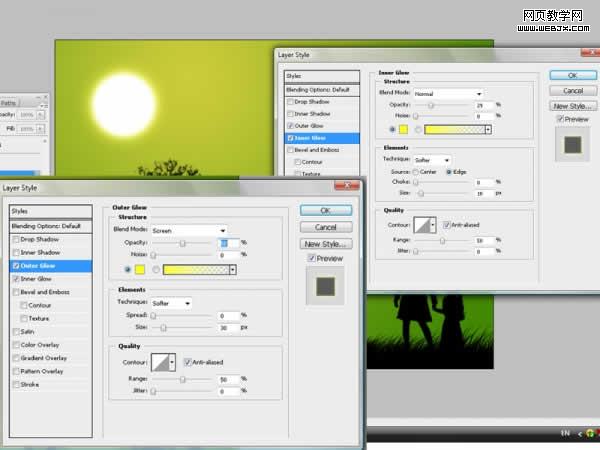Select Center source radio in Inner Glow

[x=416, y=172]
